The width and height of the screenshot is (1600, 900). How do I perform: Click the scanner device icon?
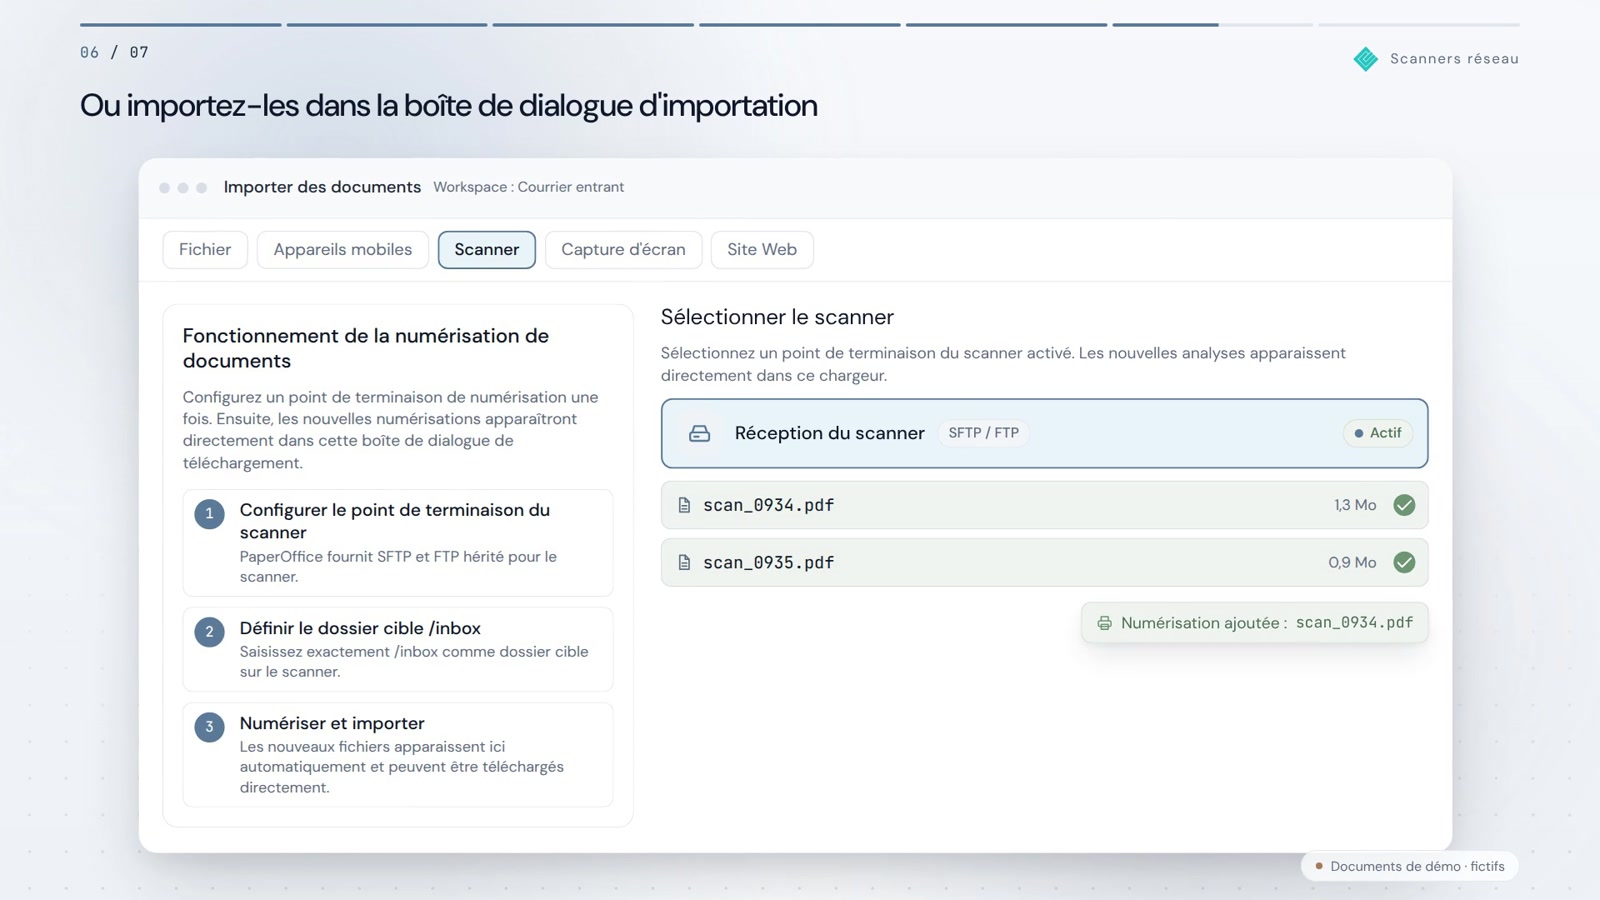point(700,434)
